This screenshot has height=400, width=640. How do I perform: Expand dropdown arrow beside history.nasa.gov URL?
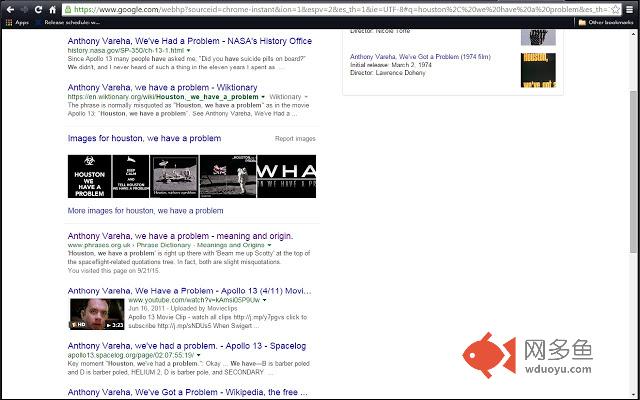pos(187,49)
